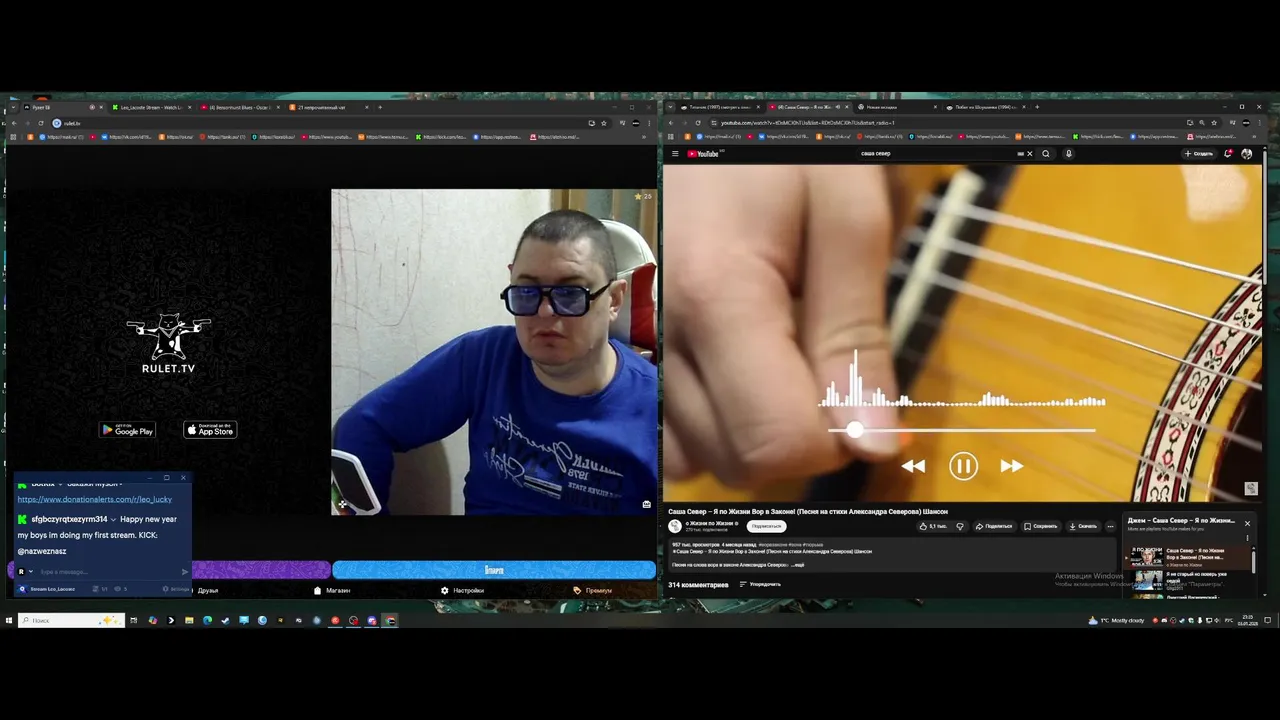Click the Создать create button on YouTube
The width and height of the screenshot is (1280, 720).
[x=1199, y=154]
